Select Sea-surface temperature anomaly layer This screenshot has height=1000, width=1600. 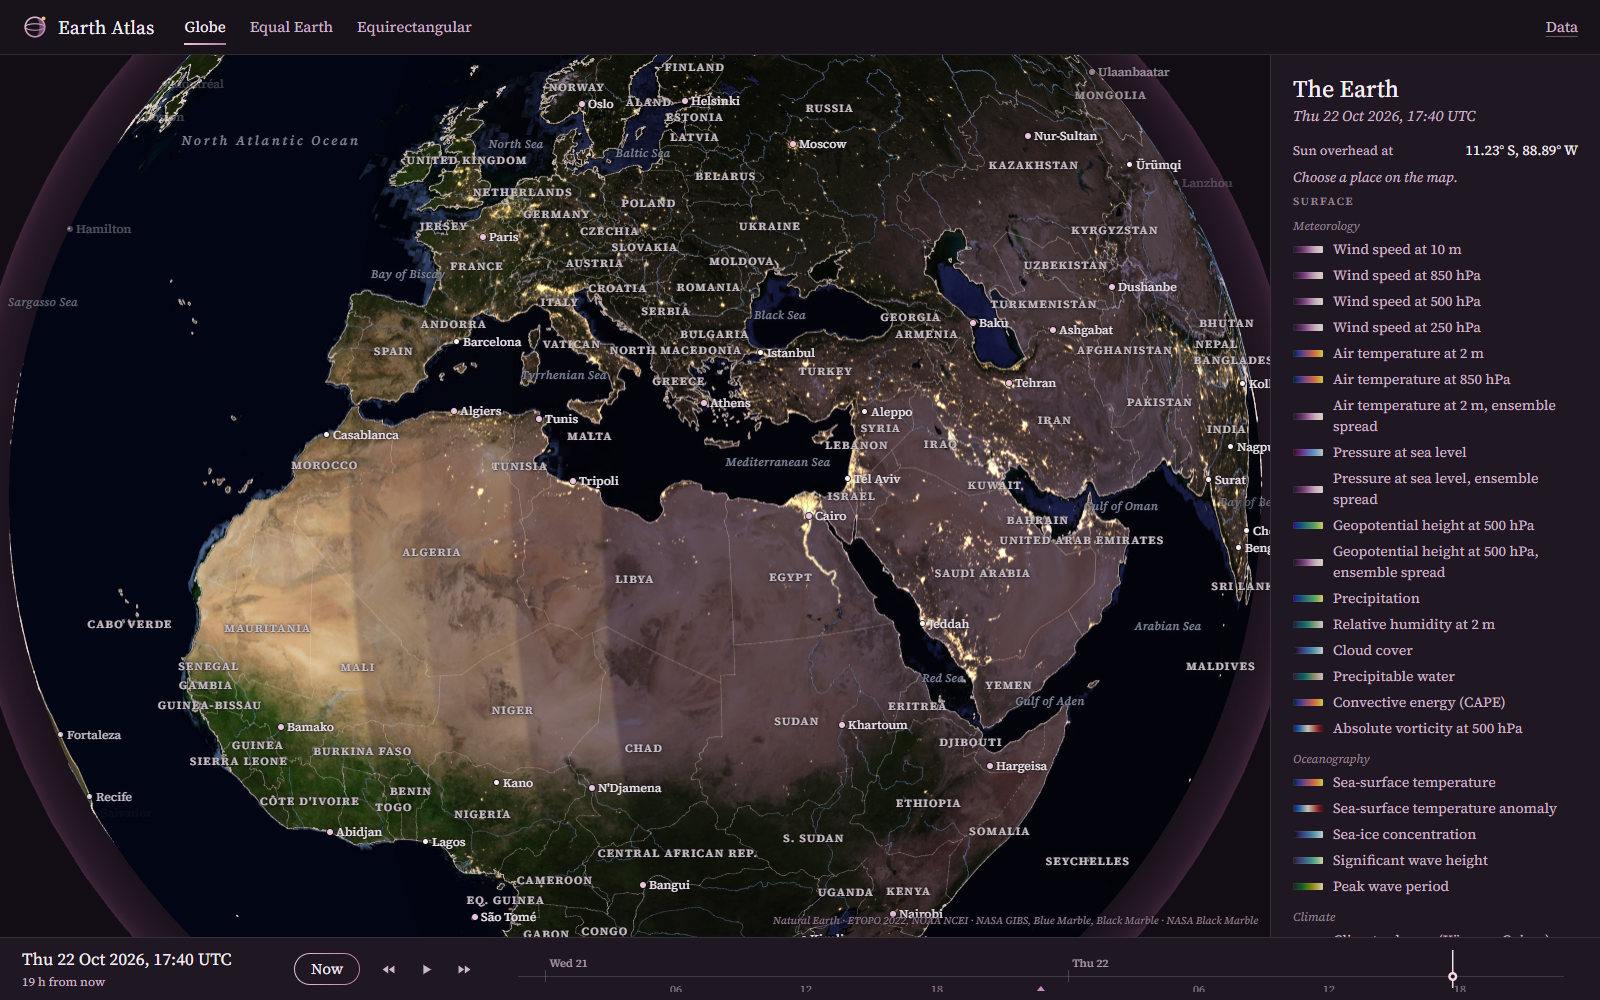pos(1435,808)
